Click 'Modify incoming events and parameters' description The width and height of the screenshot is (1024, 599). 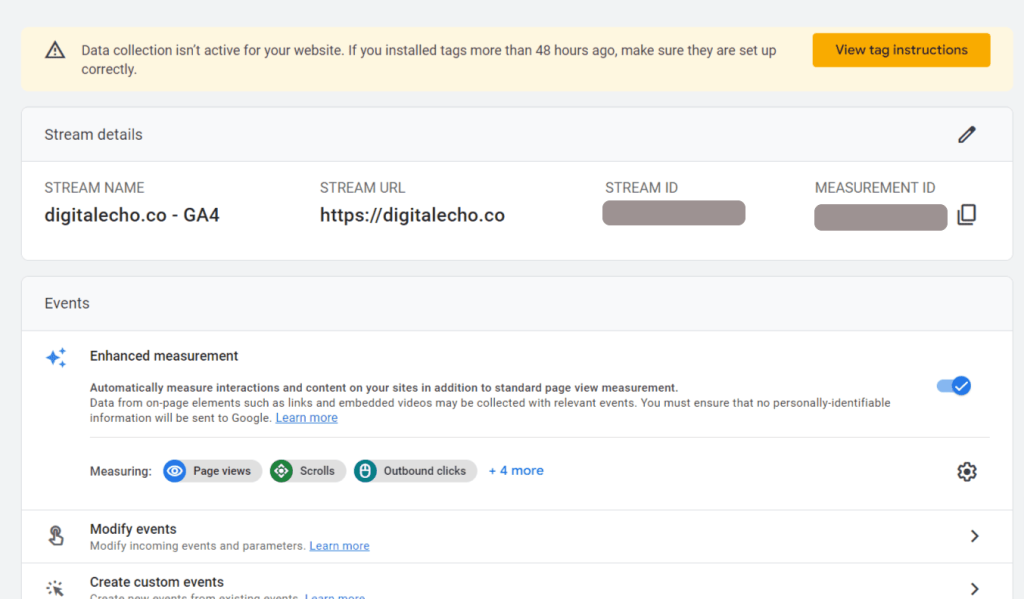(x=197, y=546)
